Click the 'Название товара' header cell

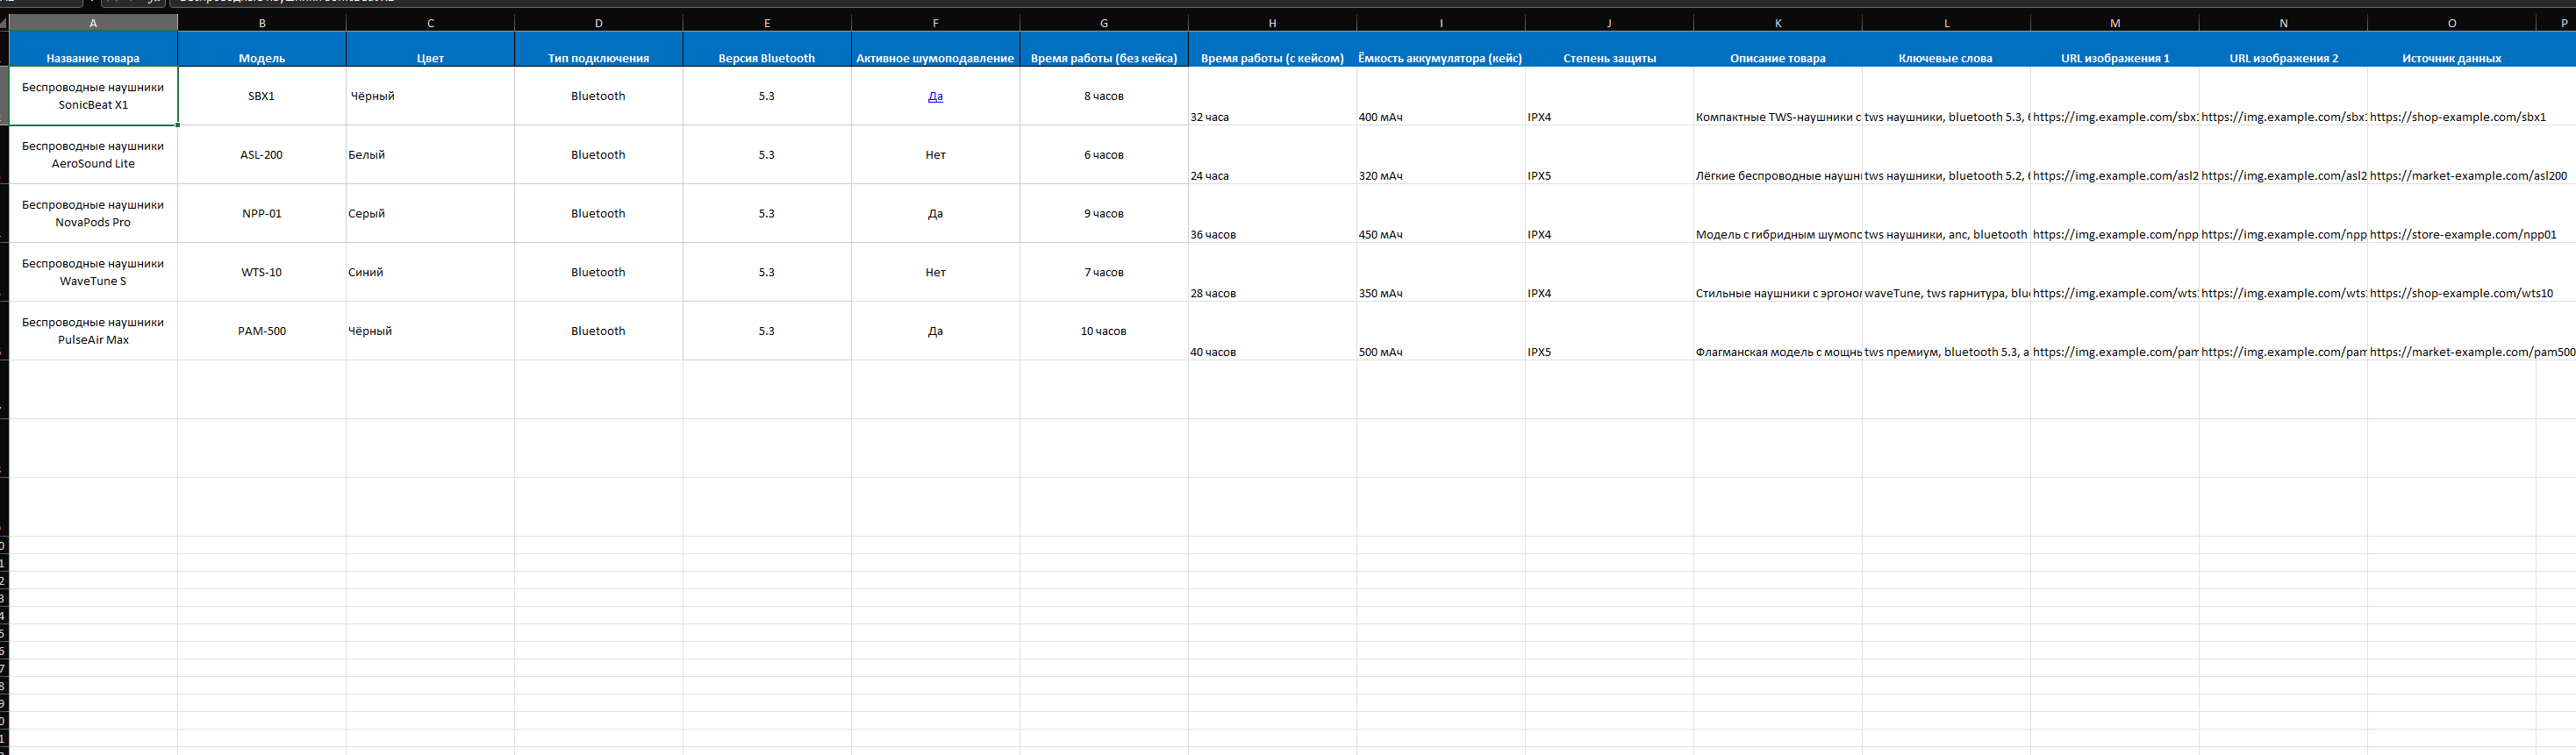click(x=93, y=50)
